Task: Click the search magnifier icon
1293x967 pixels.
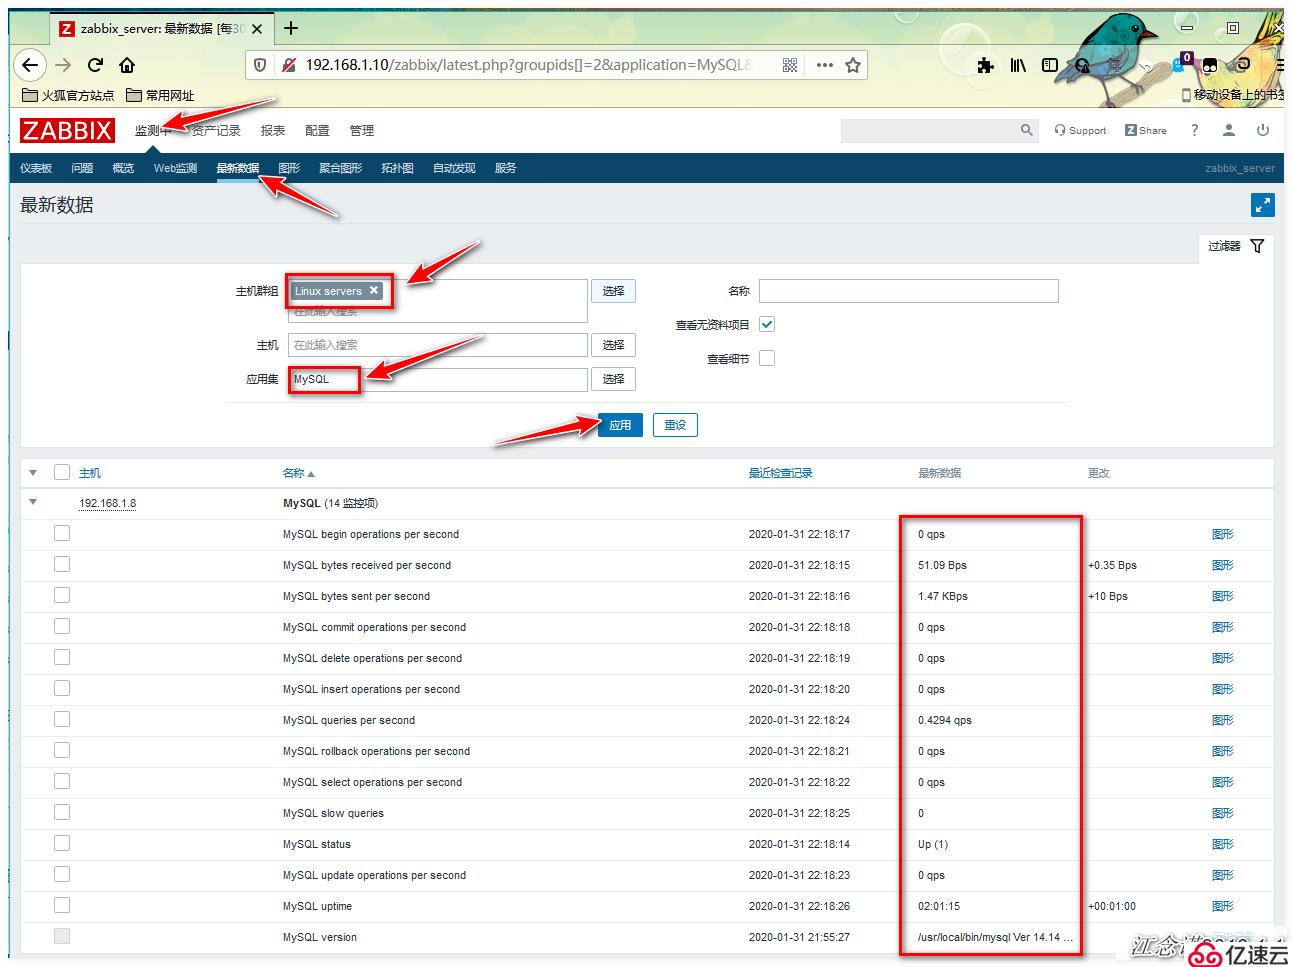Action: (x=1026, y=130)
